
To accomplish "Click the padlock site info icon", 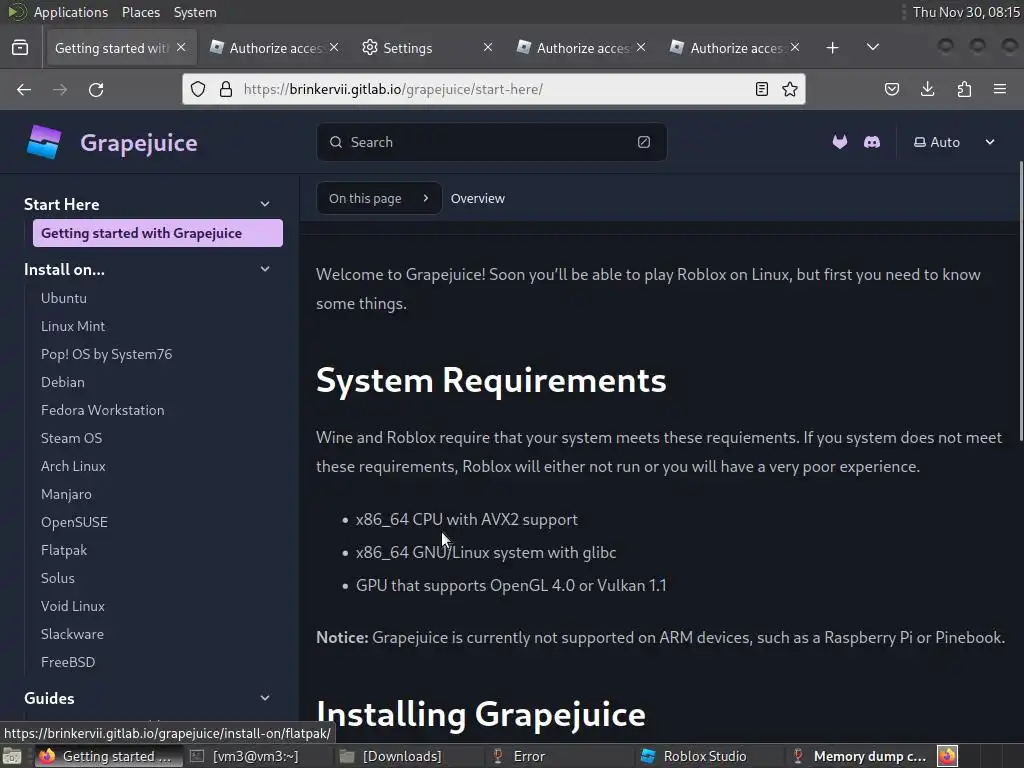I will pos(226,89).
